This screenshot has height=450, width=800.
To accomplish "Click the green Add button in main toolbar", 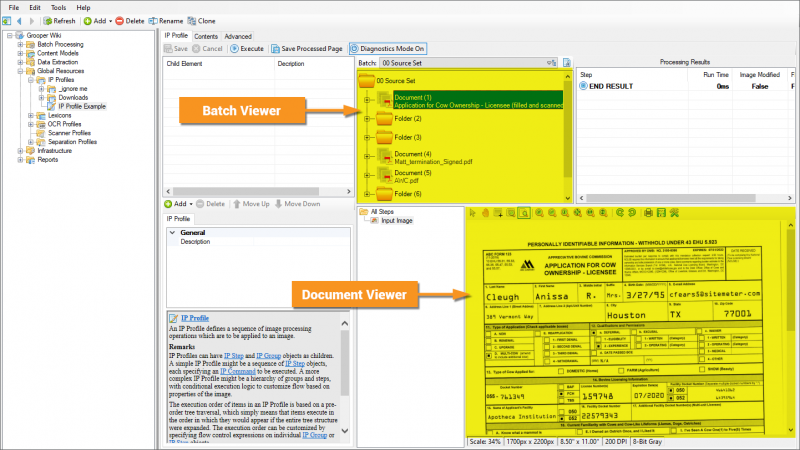I will coord(95,21).
